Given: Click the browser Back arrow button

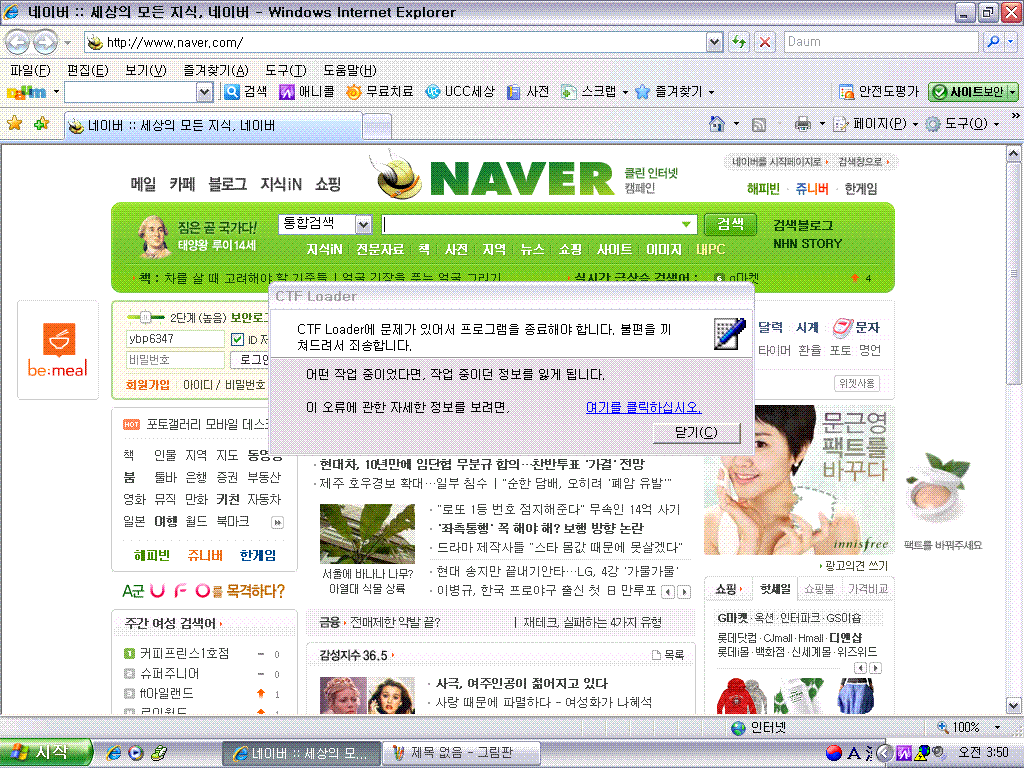Looking at the screenshot, I should 18,43.
